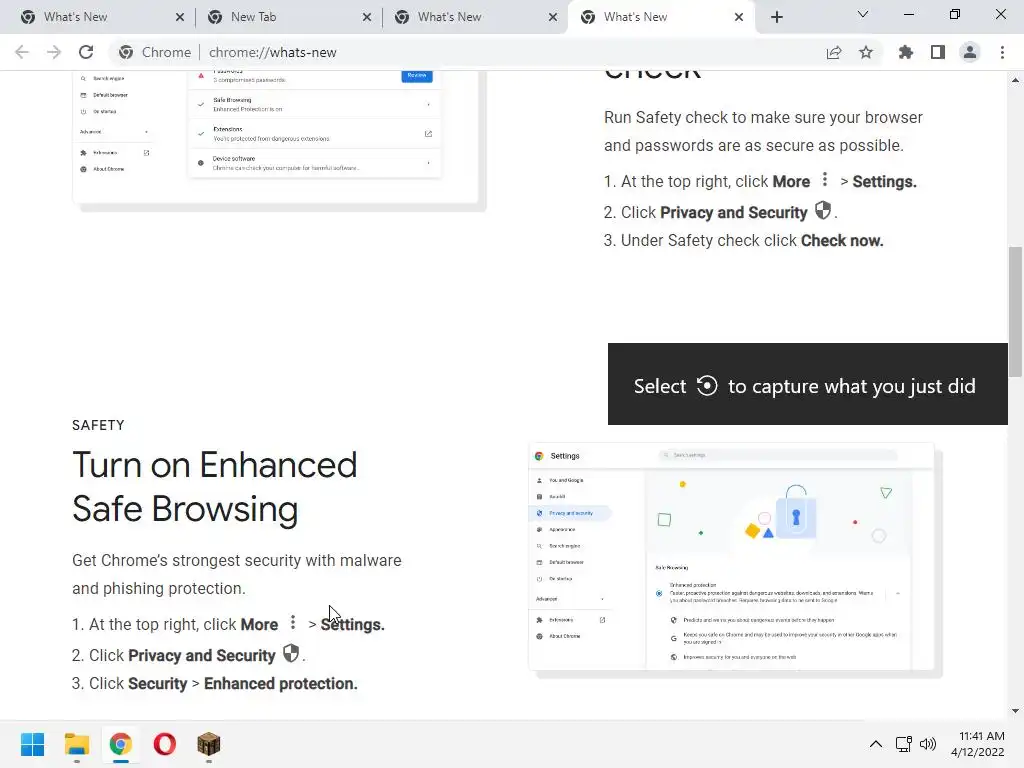Close the active What's New tab

pyautogui.click(x=739, y=17)
